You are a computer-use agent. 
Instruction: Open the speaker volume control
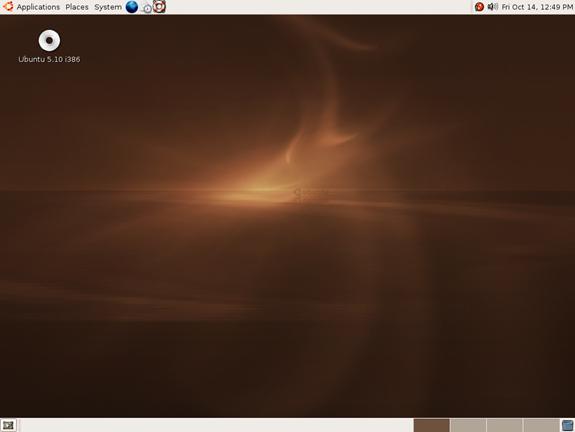492,7
